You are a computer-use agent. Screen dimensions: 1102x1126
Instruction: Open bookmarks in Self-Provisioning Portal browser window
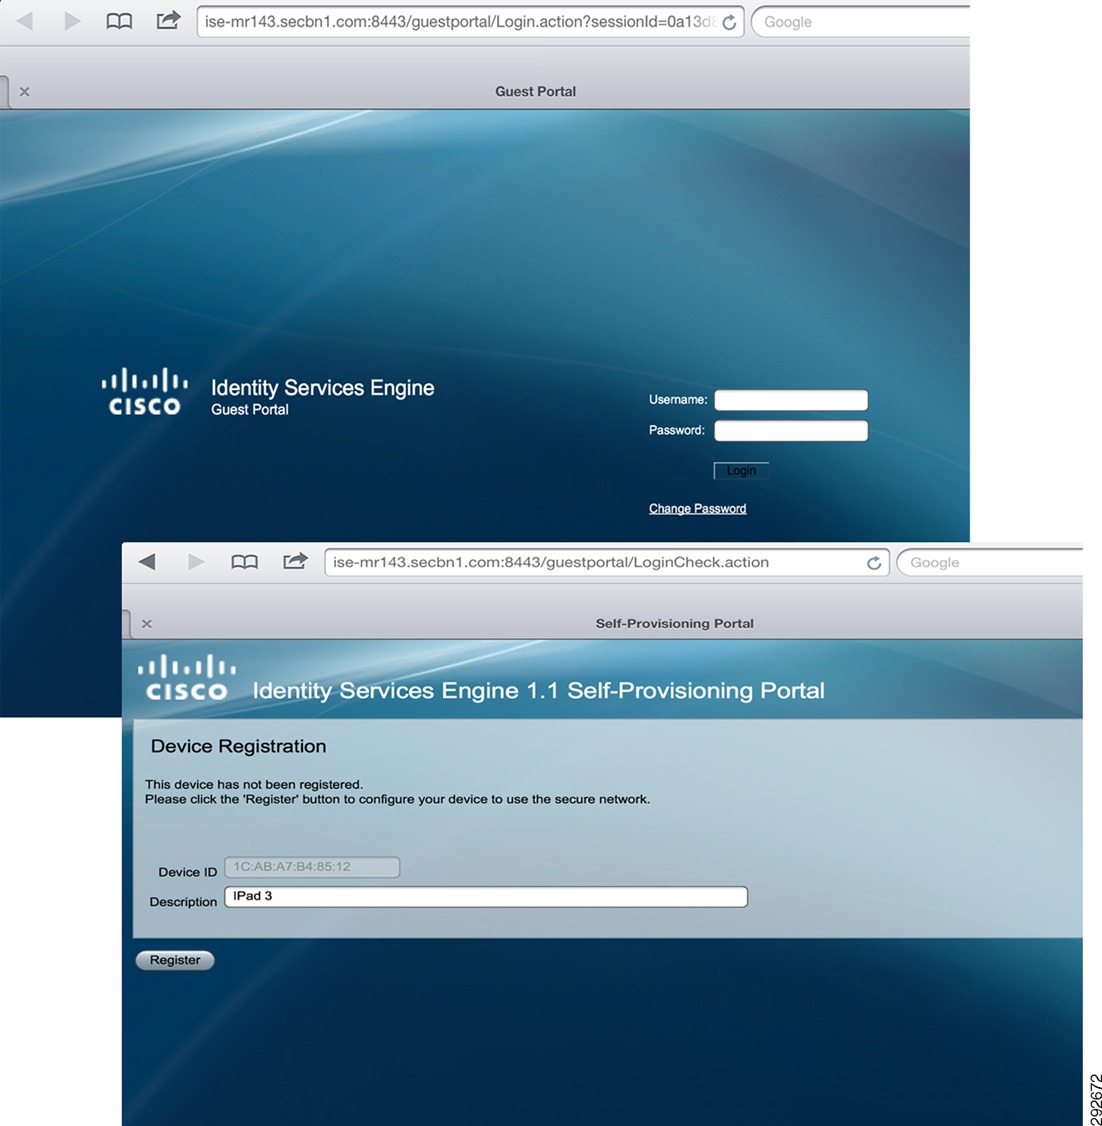click(x=244, y=562)
